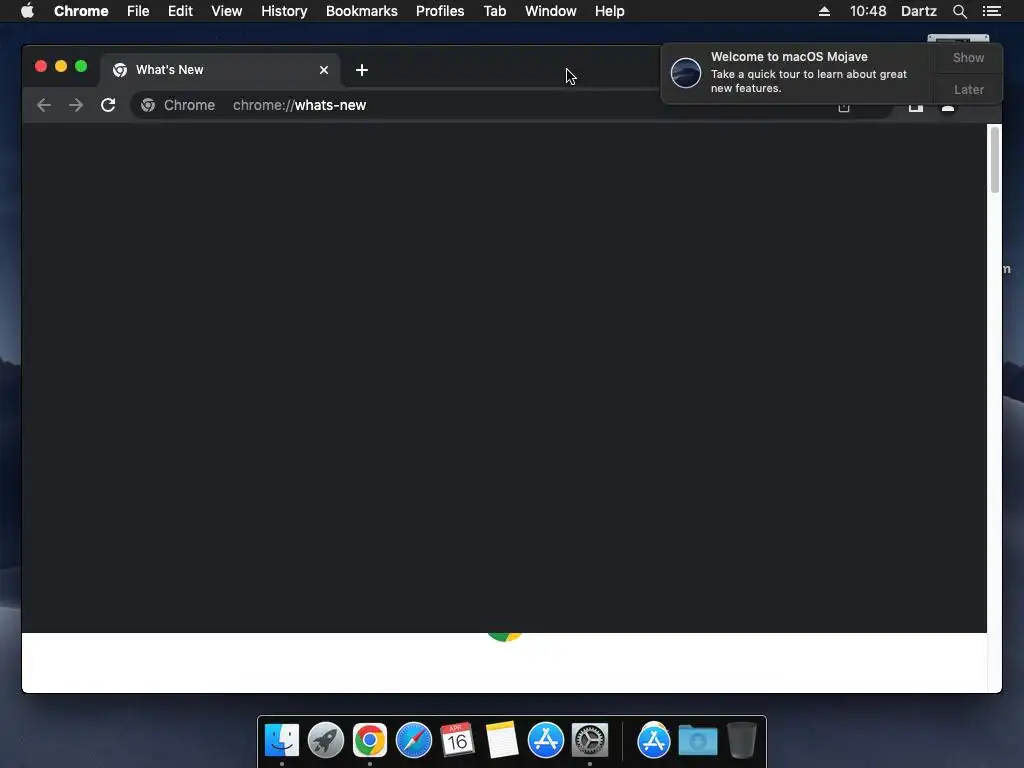Open the Window menu
This screenshot has height=768, width=1024.
(x=551, y=11)
